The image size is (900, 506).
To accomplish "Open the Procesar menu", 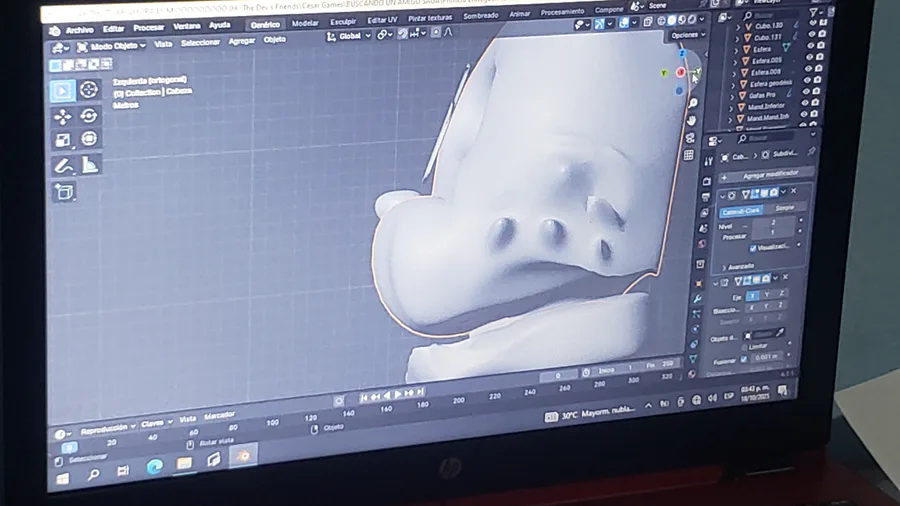I will (148, 28).
